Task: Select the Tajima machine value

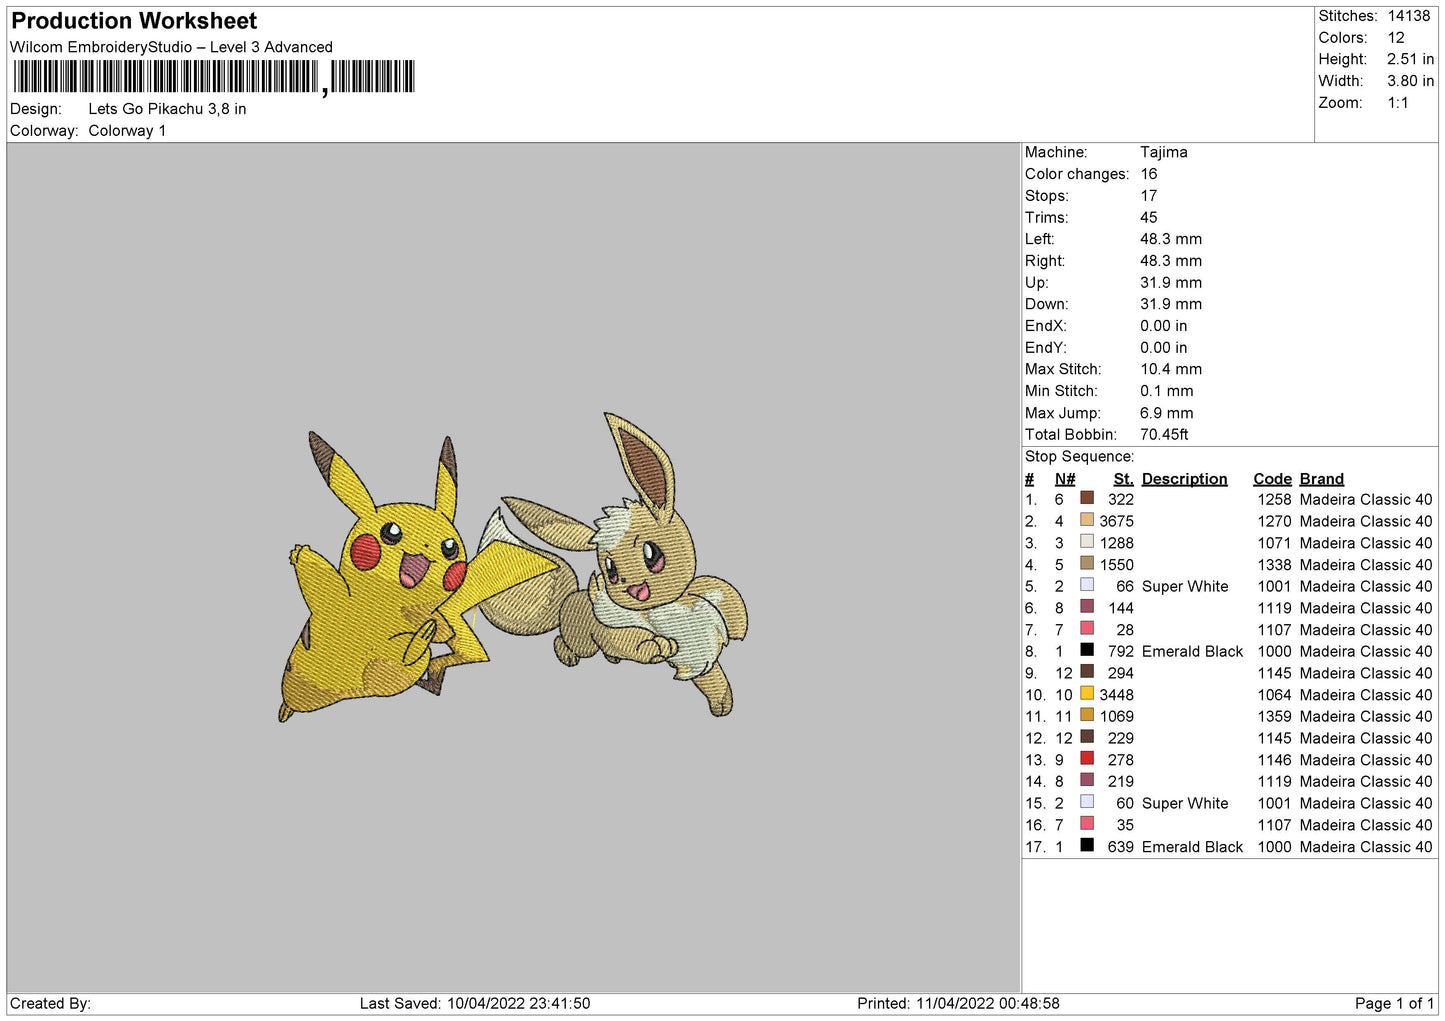Action: (x=1163, y=152)
